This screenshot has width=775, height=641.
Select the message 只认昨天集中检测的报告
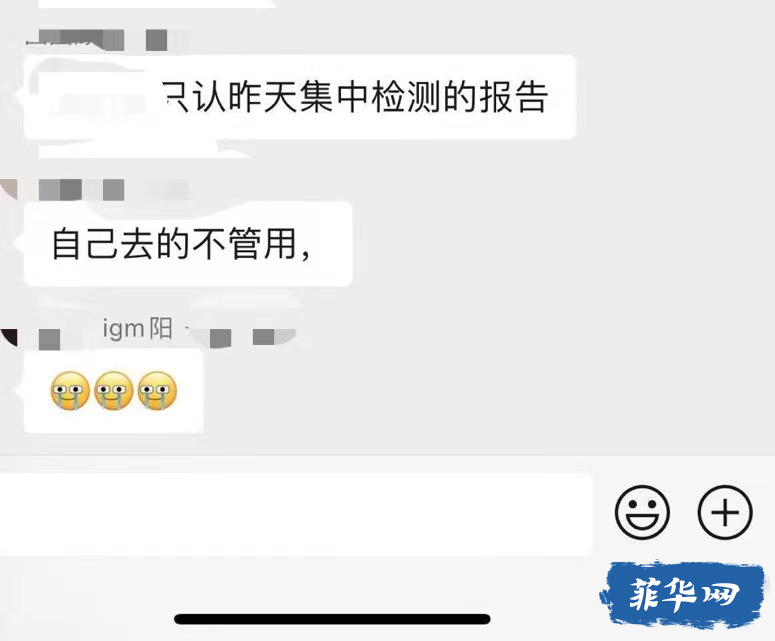pos(300,96)
